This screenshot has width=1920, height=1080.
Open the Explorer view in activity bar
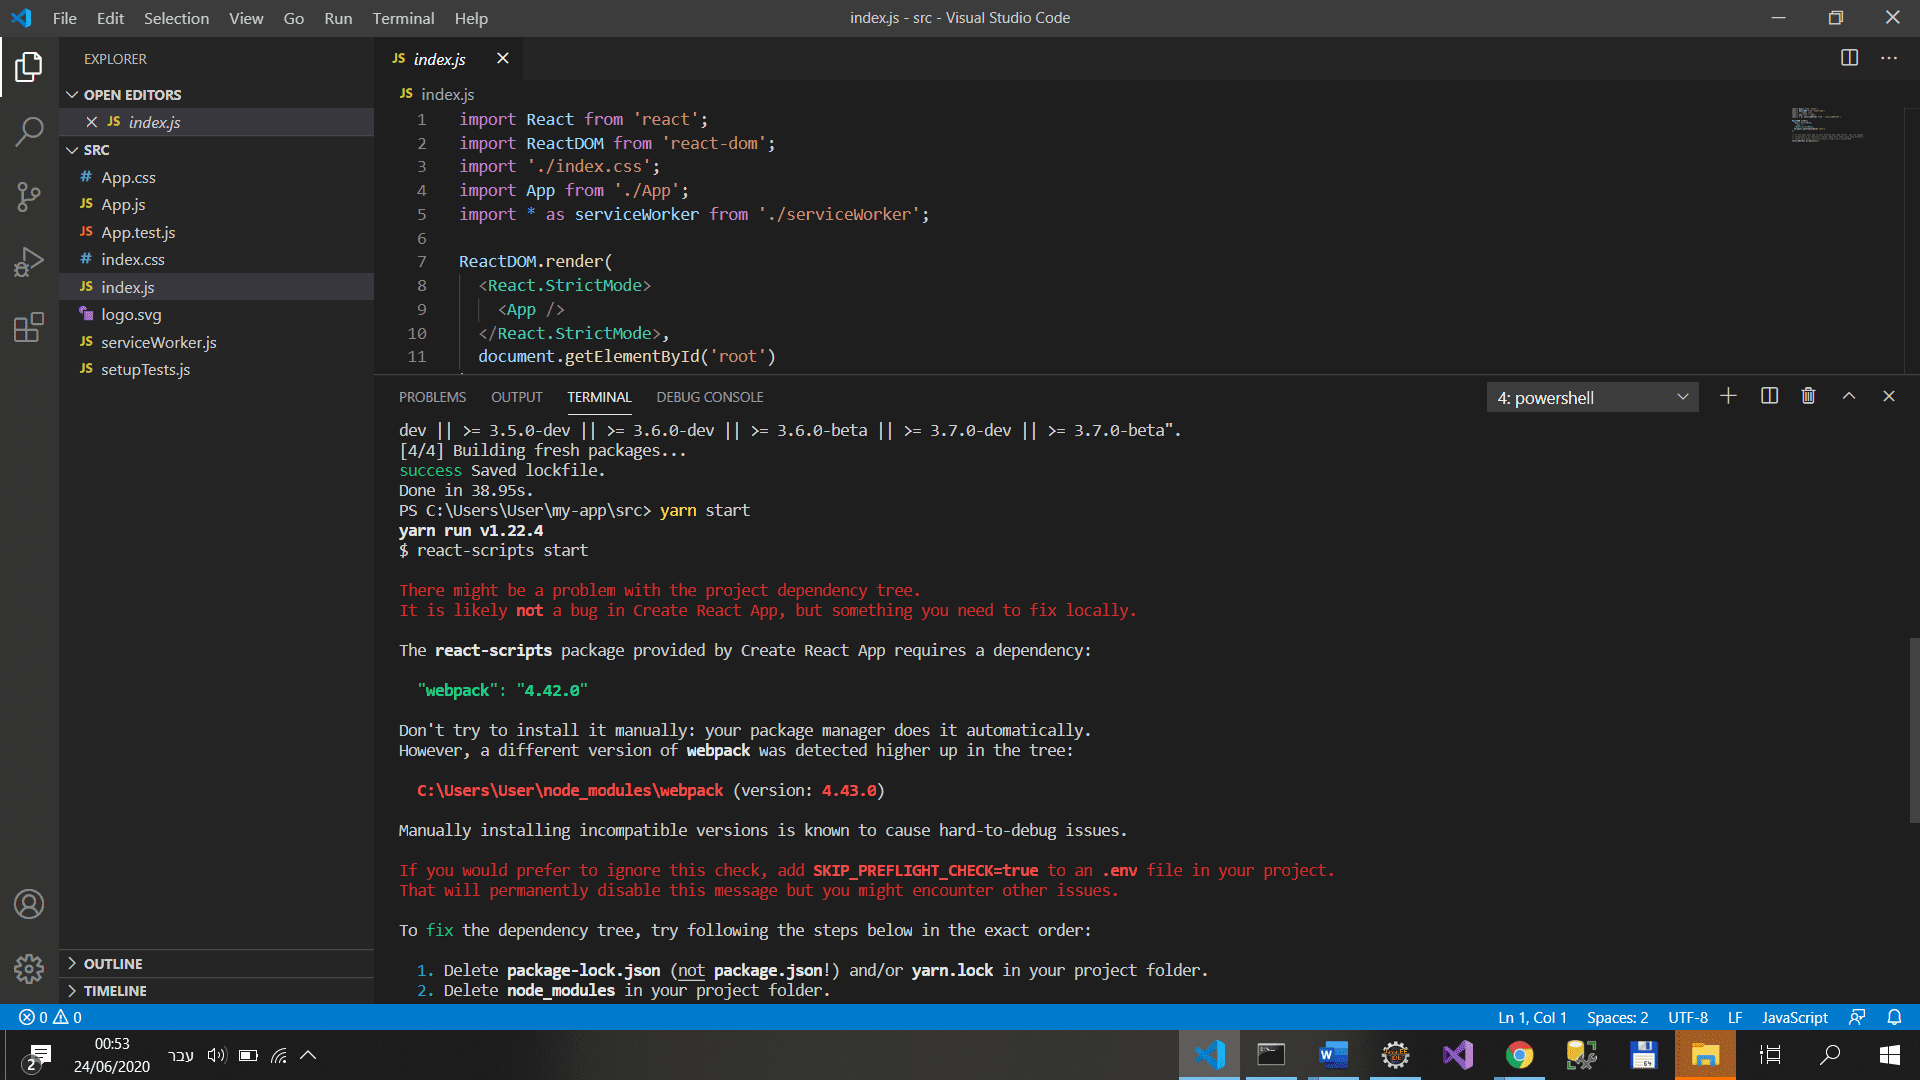29,67
